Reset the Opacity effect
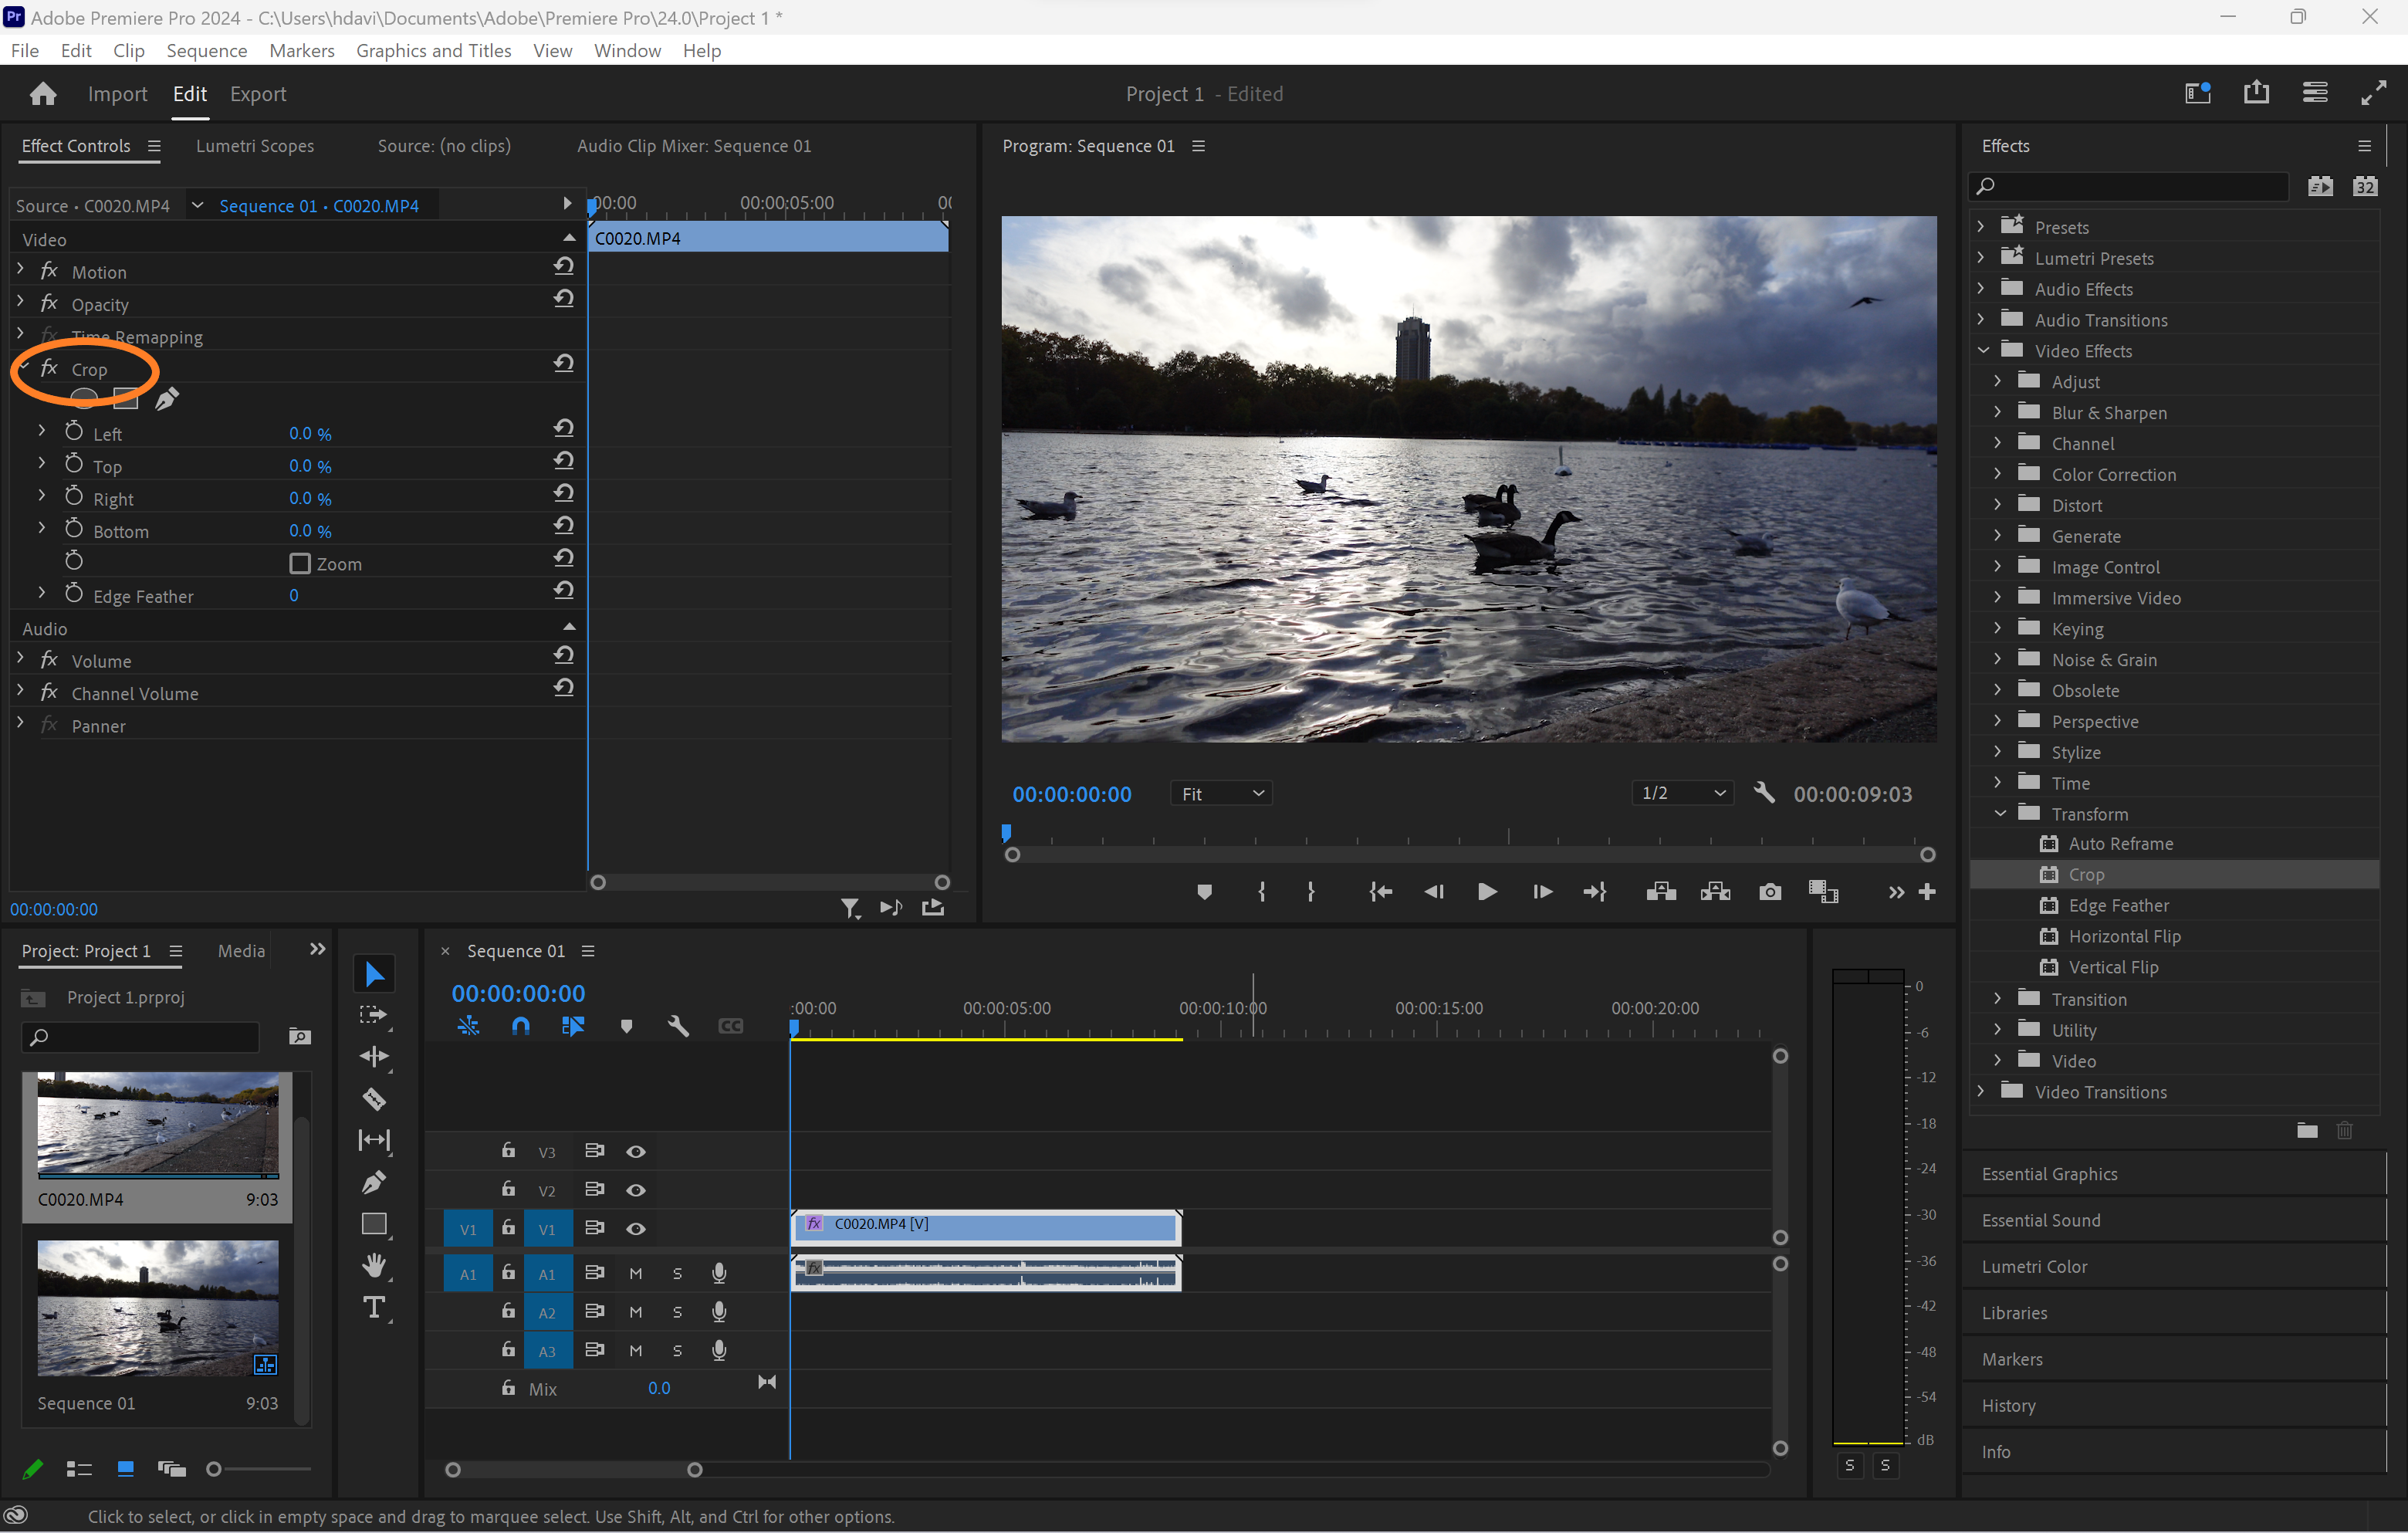 [x=564, y=298]
